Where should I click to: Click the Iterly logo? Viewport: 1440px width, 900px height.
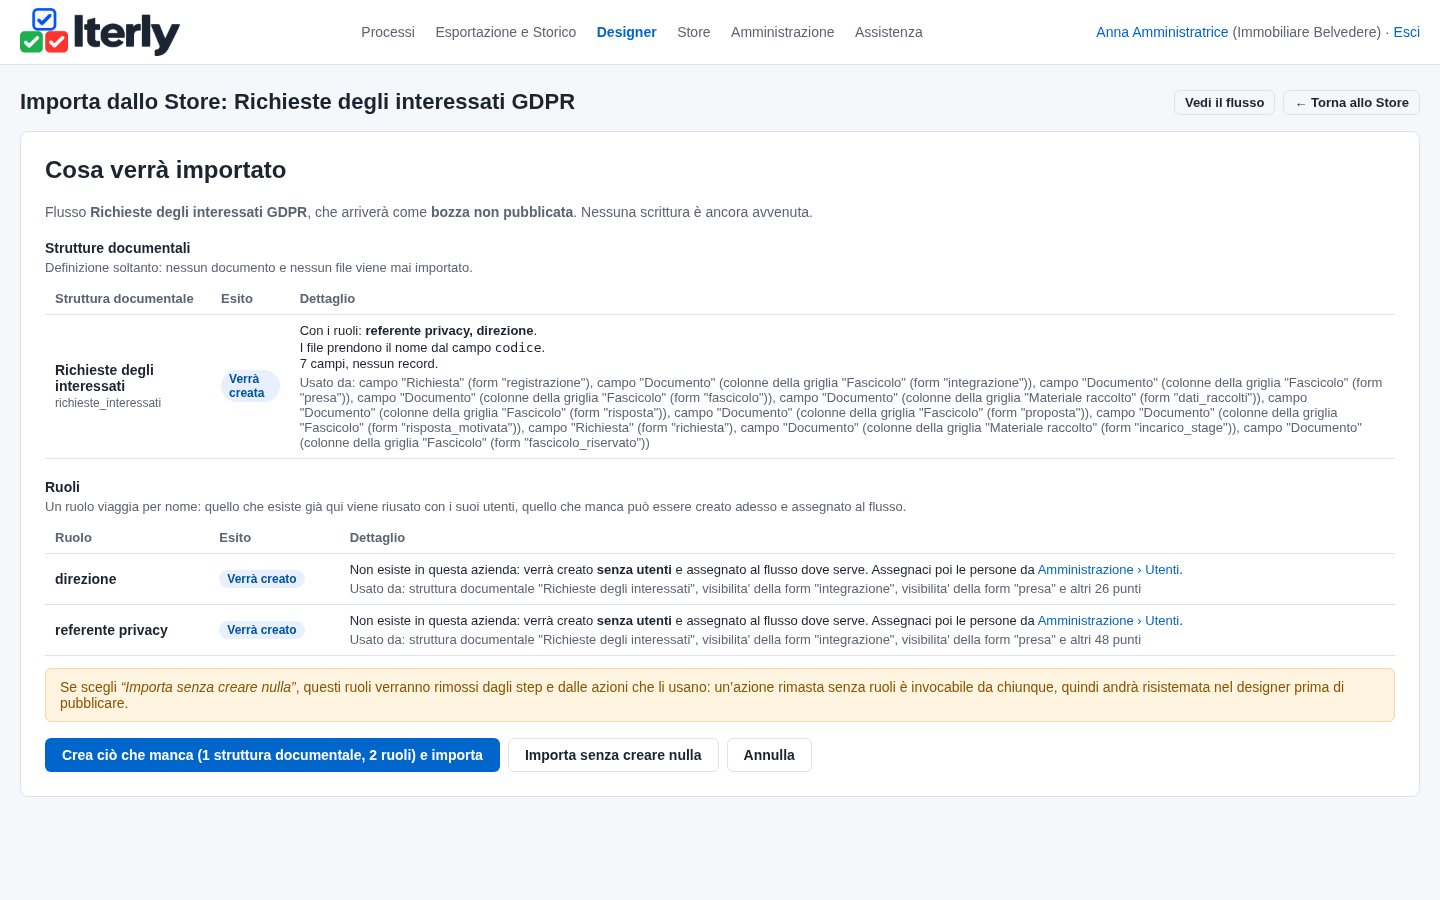point(100,32)
